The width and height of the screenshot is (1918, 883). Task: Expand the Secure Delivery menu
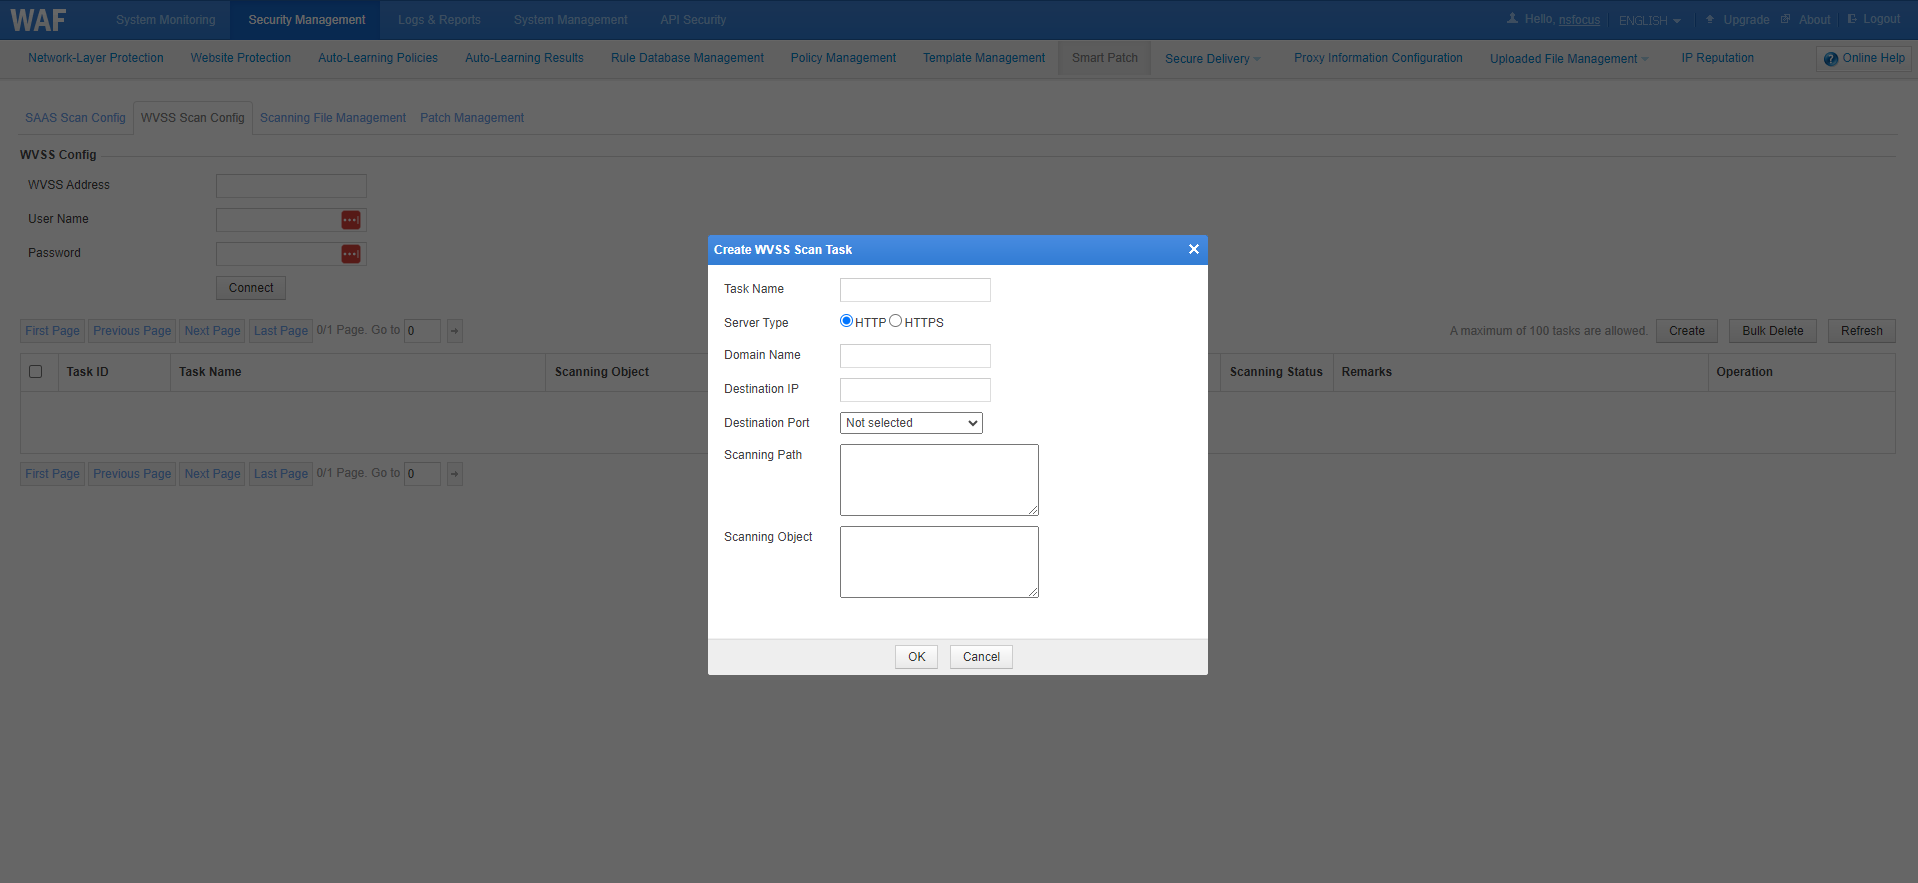tap(1212, 59)
